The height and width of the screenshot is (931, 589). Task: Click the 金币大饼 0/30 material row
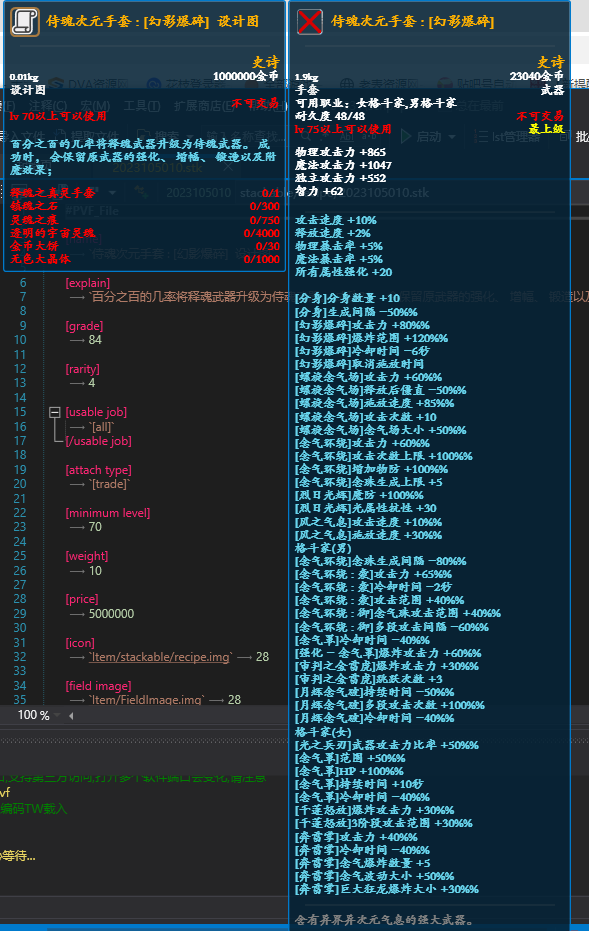144,246
